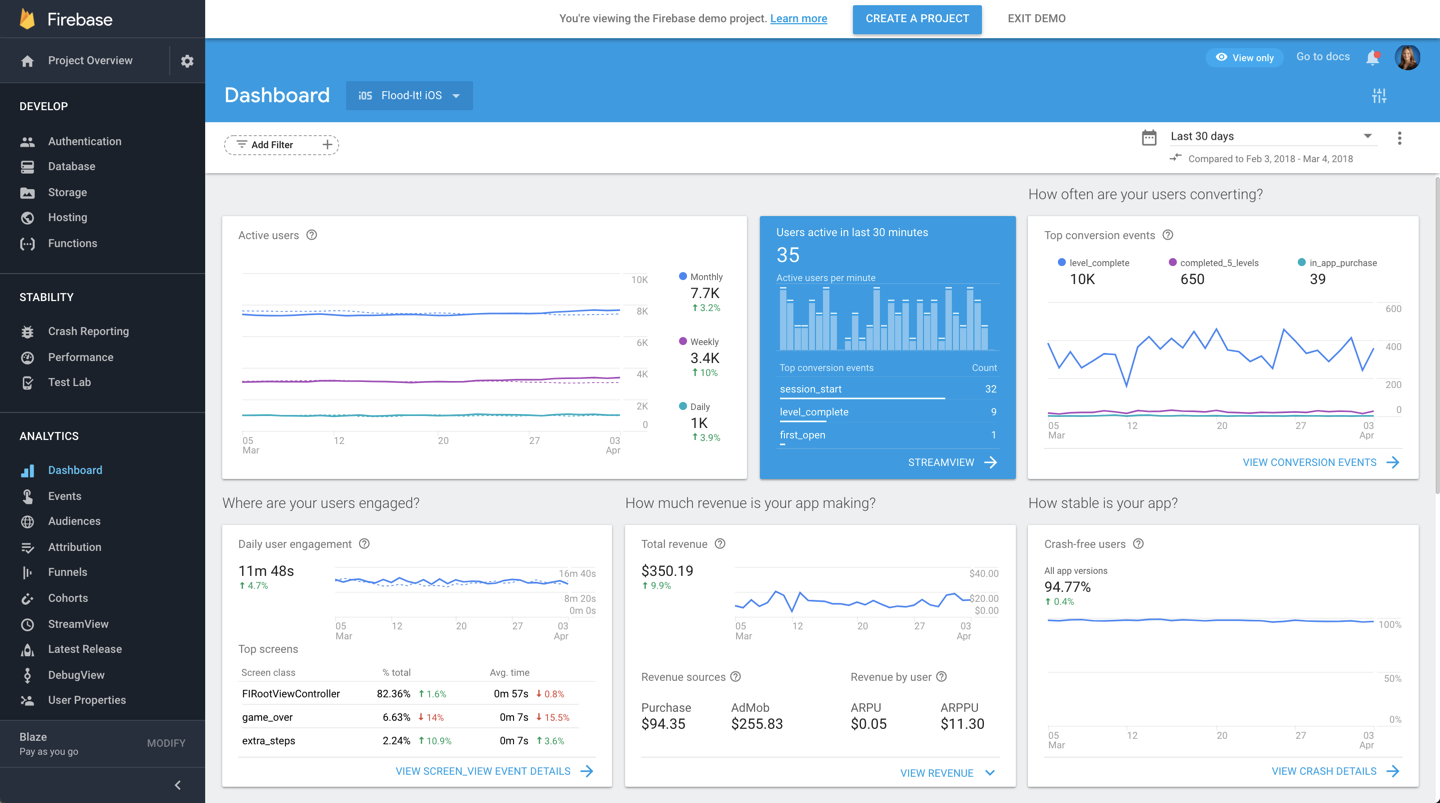Toggle the View only mode badge
1440x803 pixels.
coord(1244,57)
